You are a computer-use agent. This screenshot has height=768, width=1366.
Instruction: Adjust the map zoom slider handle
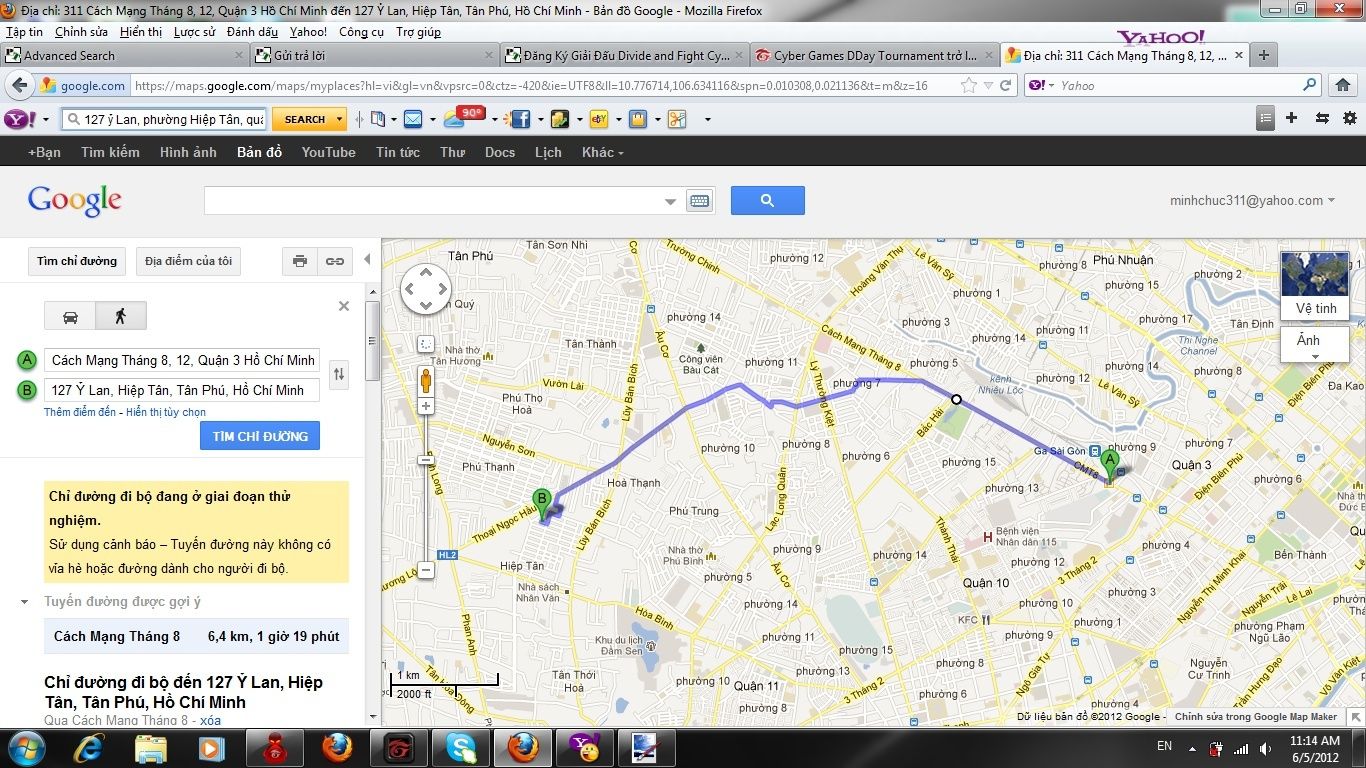coord(426,460)
